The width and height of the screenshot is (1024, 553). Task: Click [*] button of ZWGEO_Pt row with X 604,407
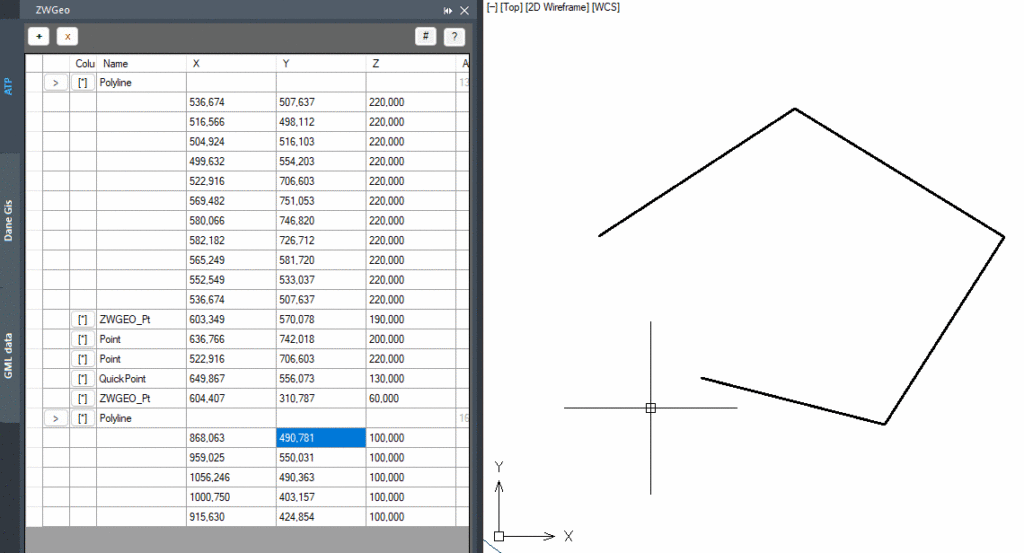click(x=83, y=398)
